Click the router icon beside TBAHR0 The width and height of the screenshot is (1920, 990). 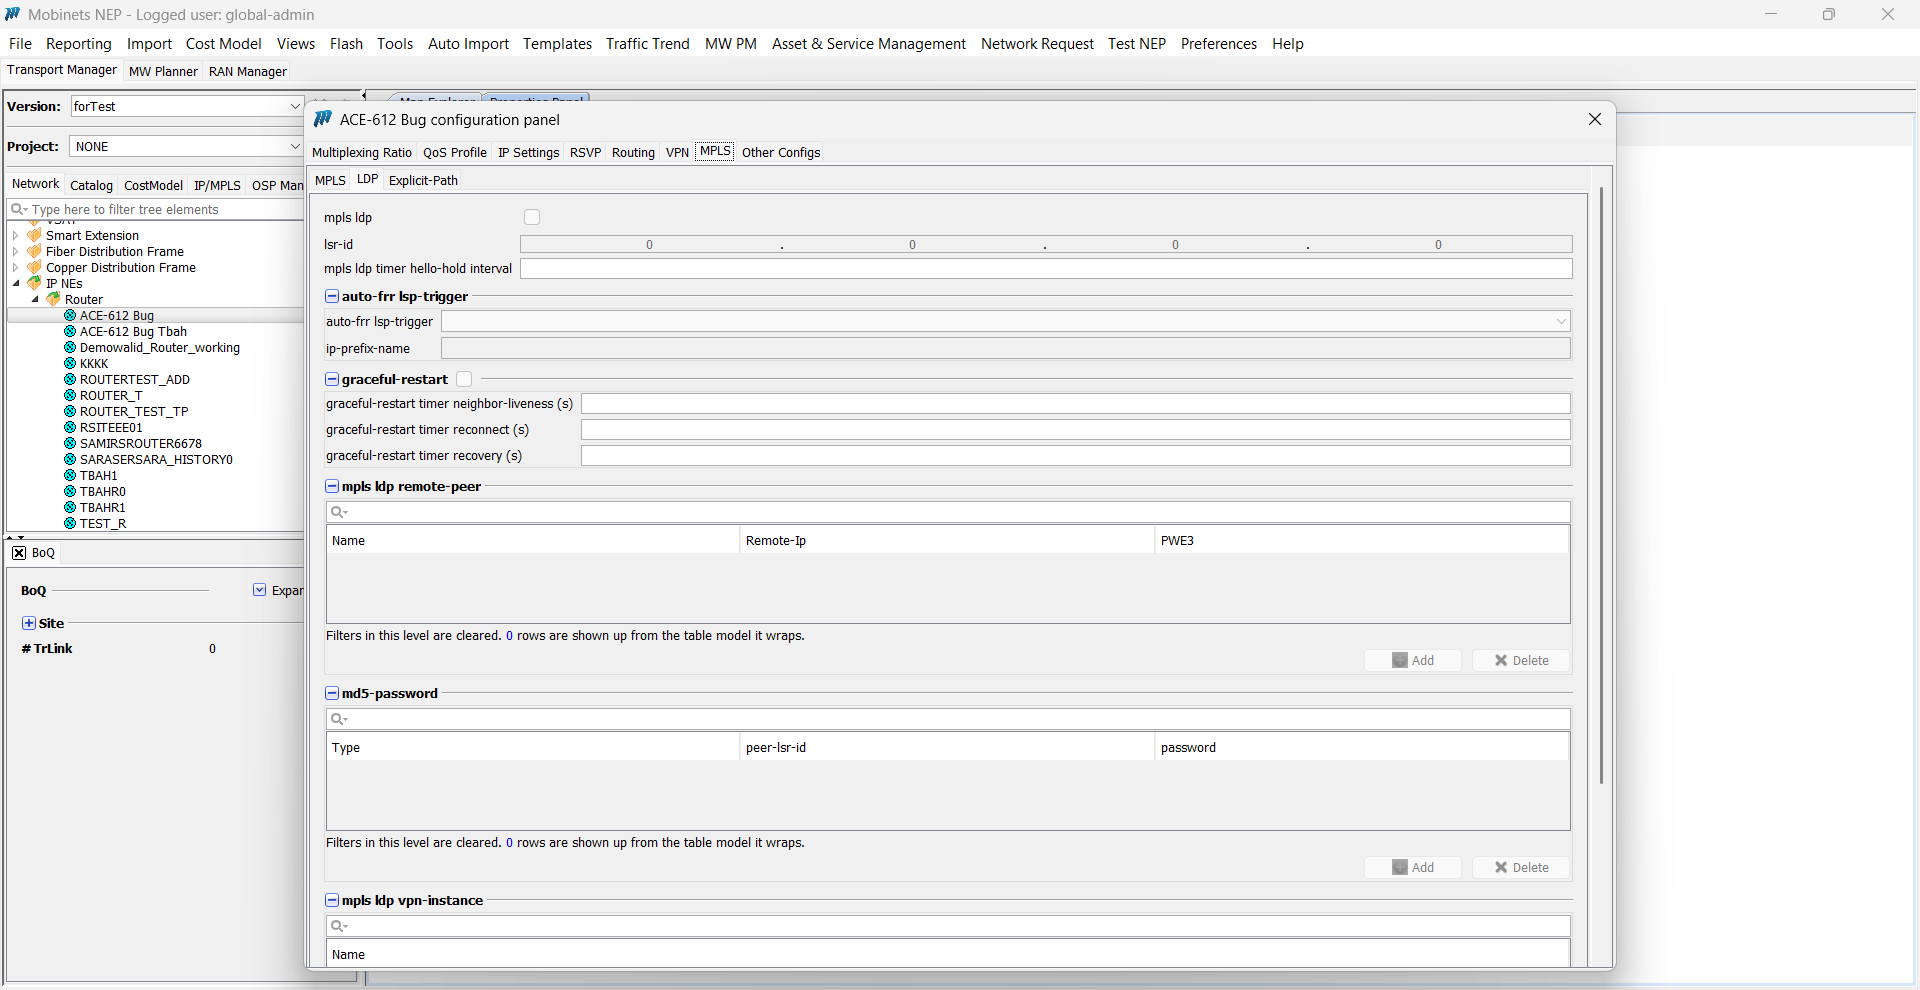(x=70, y=492)
